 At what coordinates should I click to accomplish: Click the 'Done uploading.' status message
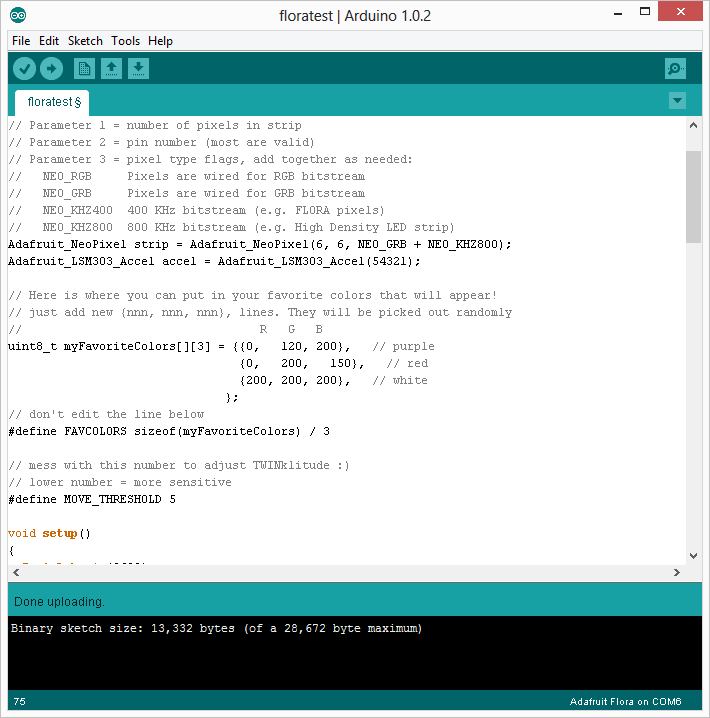pyautogui.click(x=60, y=602)
